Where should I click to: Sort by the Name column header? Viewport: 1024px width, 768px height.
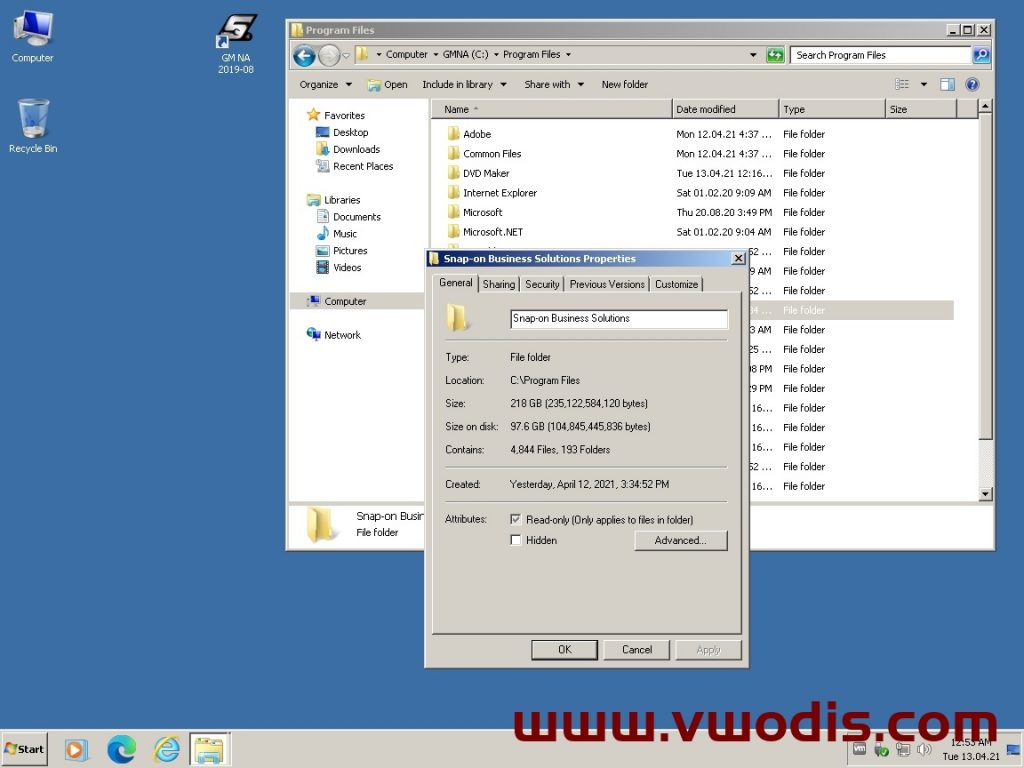pyautogui.click(x=551, y=109)
